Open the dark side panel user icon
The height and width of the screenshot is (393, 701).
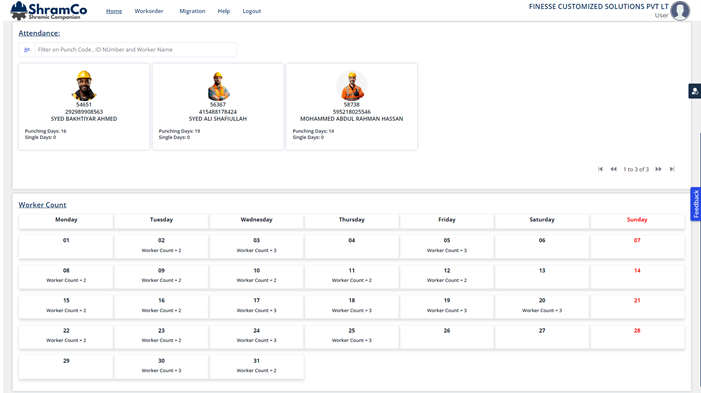(694, 91)
